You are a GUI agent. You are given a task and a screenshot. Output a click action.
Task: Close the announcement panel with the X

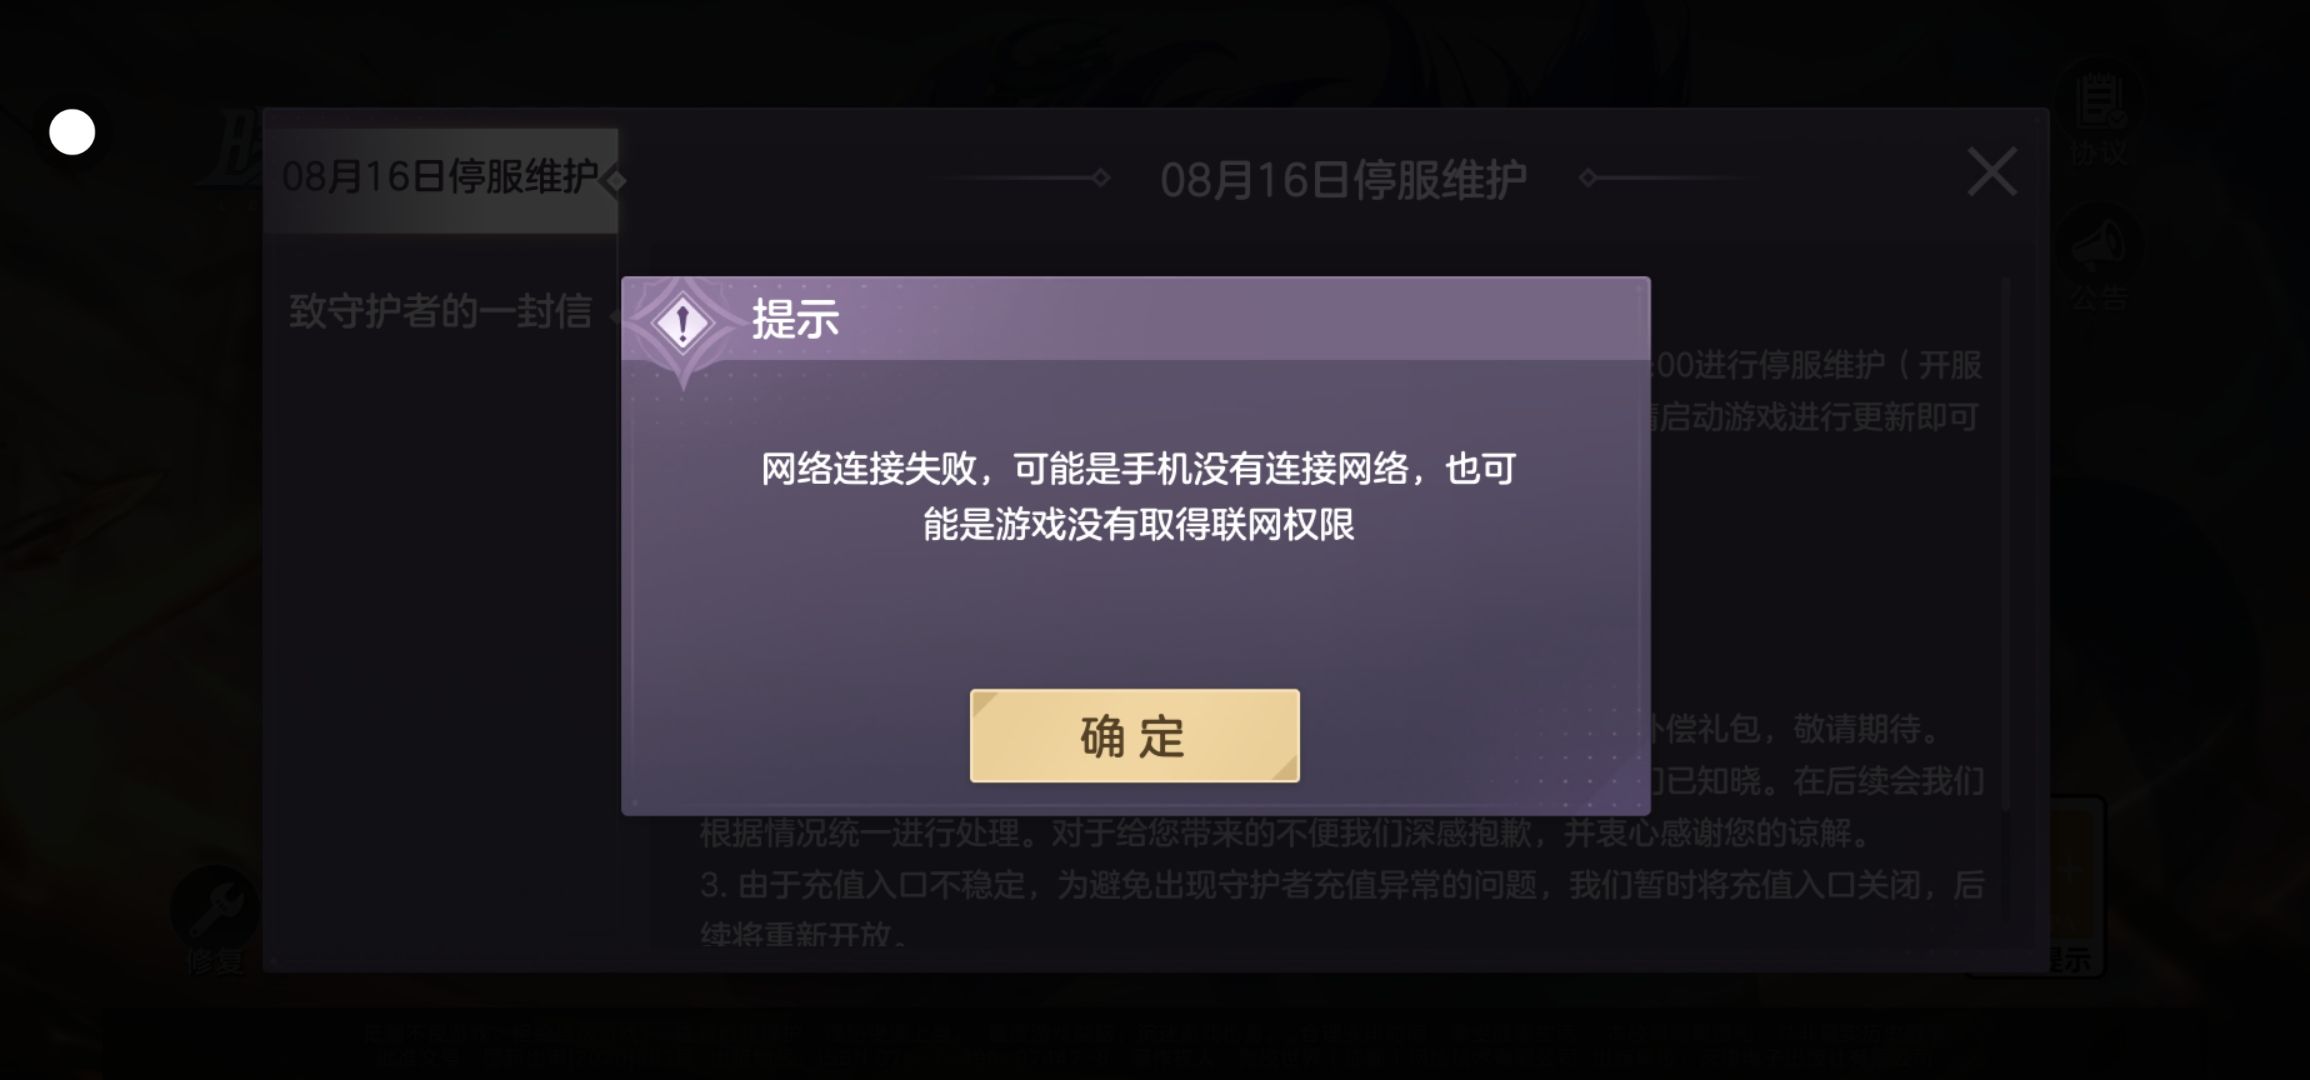point(1991,172)
